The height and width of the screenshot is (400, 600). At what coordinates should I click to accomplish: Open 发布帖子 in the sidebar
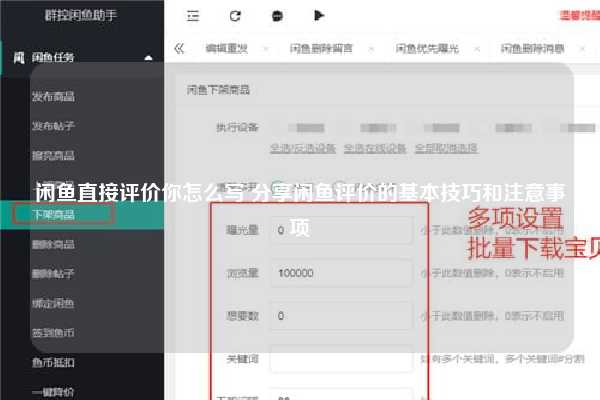click(53, 126)
